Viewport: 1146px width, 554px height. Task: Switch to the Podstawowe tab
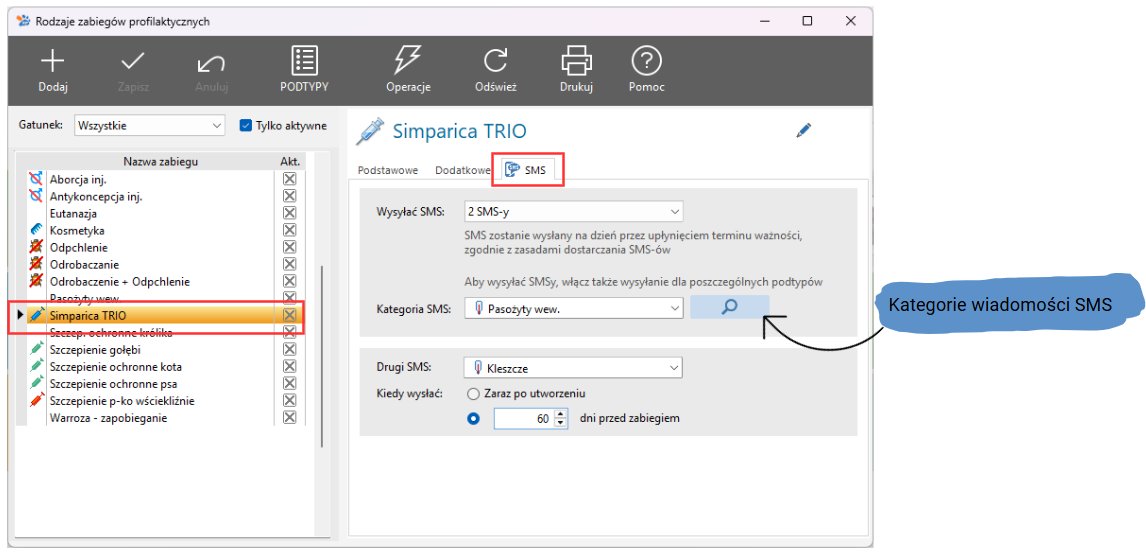pyautogui.click(x=388, y=171)
